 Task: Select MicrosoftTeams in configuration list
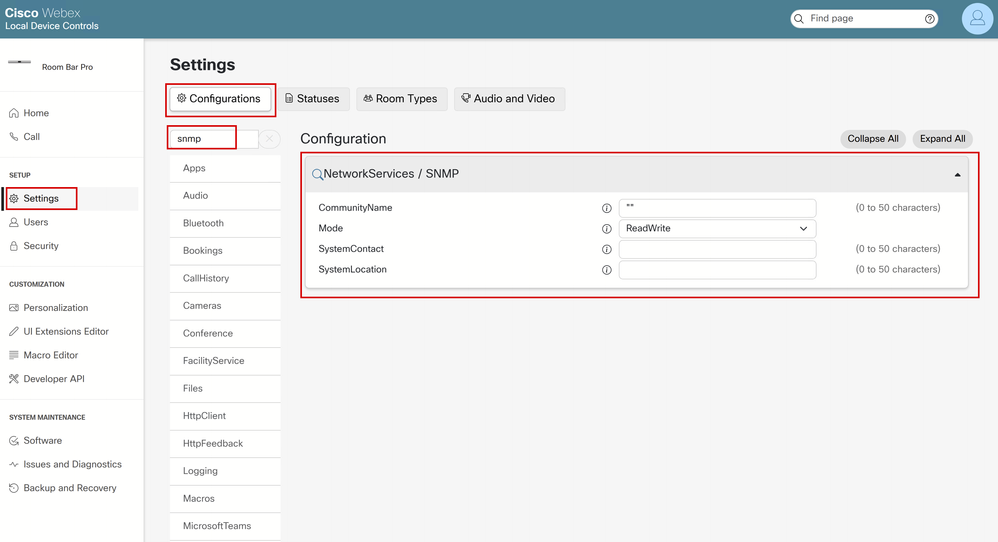coord(225,526)
